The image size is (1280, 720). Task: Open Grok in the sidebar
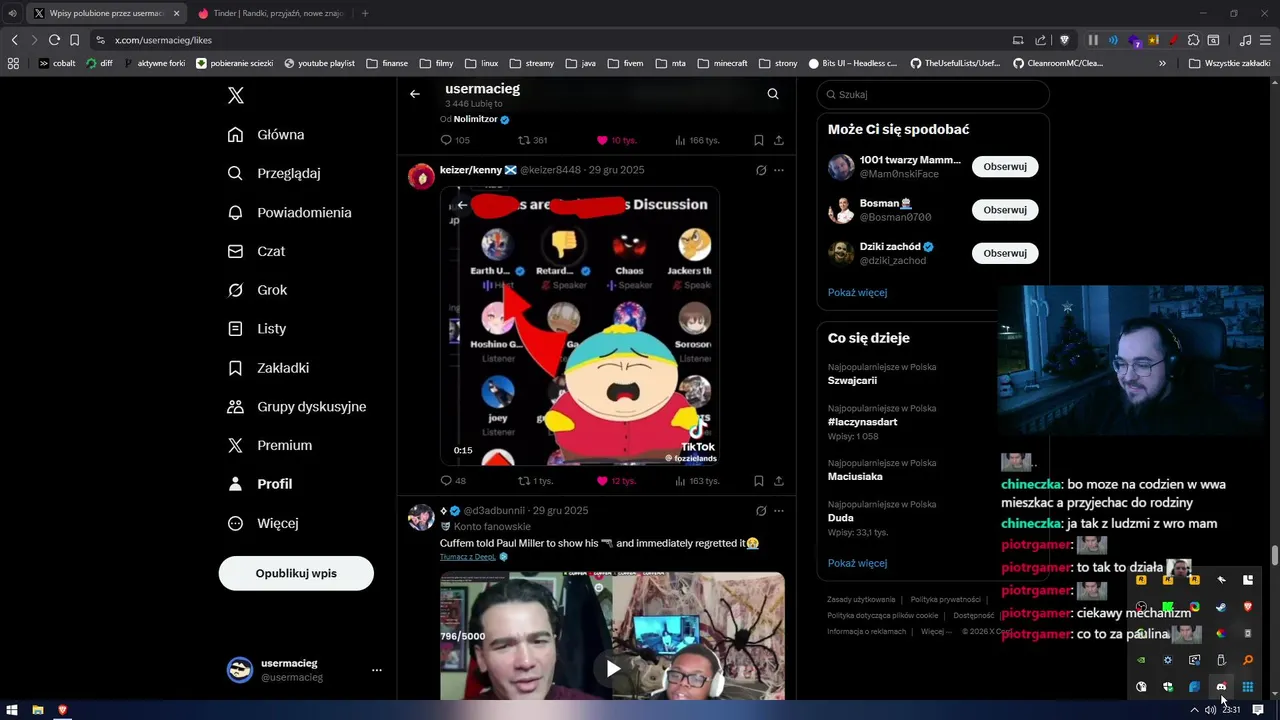(x=257, y=290)
